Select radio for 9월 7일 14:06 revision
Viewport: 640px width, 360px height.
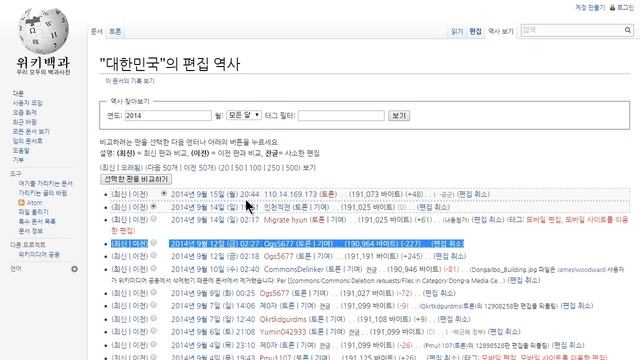(x=153, y=305)
